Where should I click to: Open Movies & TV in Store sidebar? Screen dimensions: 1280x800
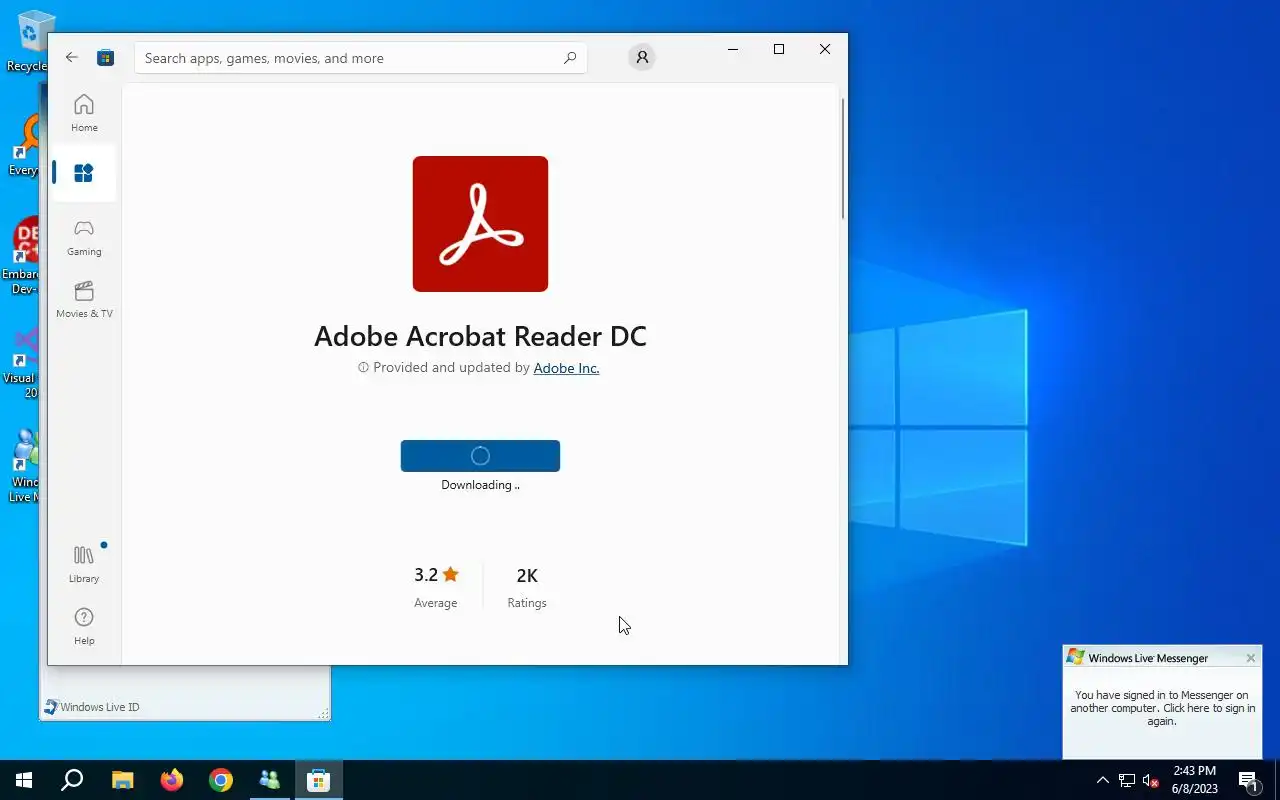[84, 299]
